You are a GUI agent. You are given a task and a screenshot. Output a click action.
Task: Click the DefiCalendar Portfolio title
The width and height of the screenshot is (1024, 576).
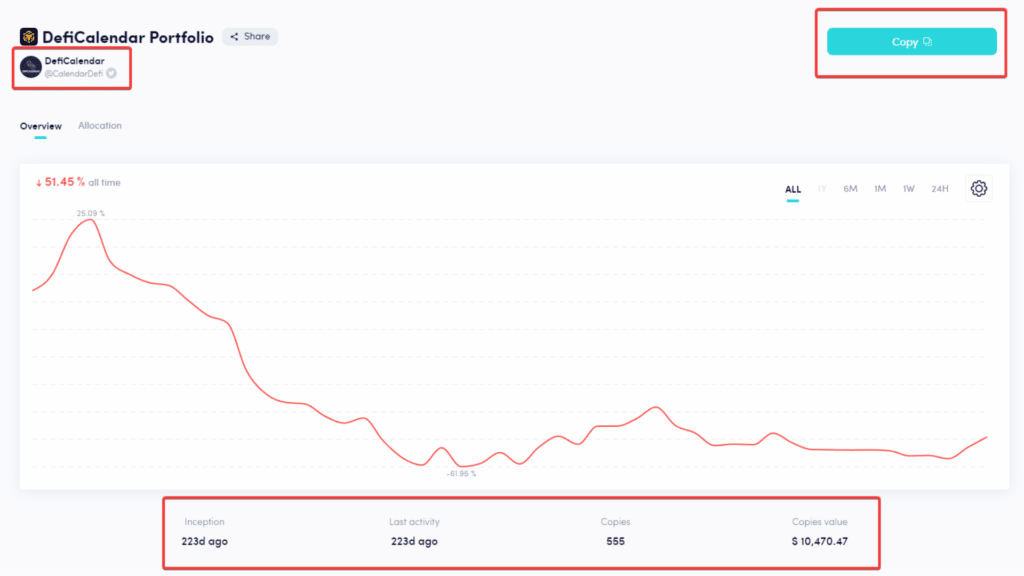pos(128,37)
